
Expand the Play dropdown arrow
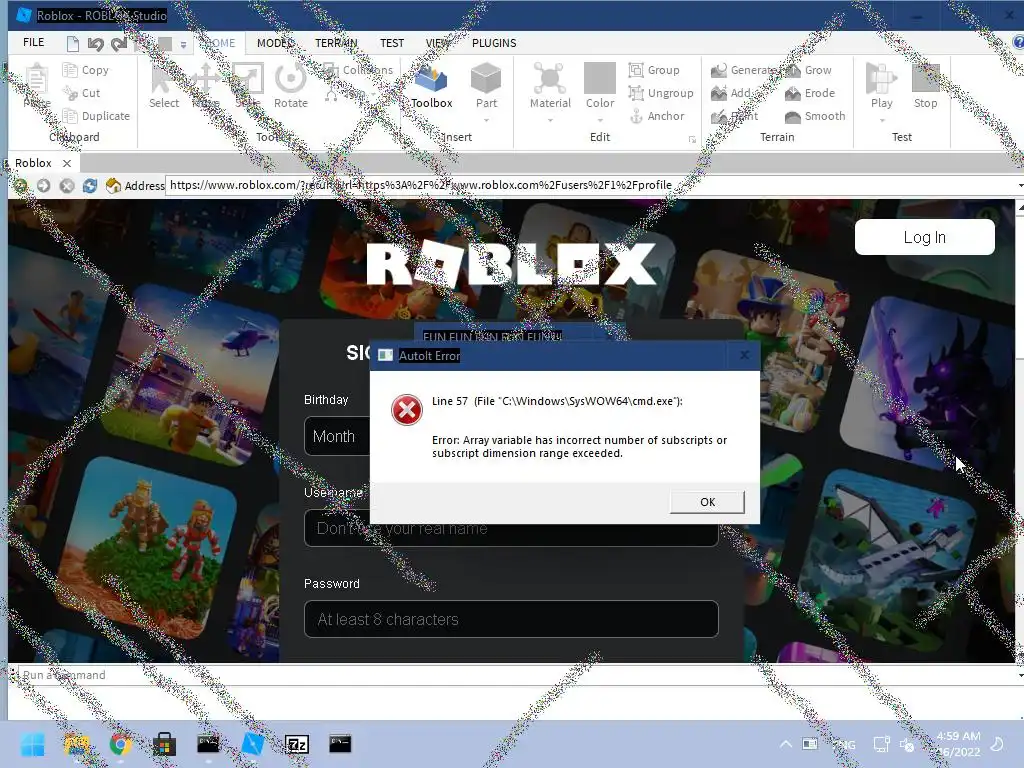[x=882, y=121]
